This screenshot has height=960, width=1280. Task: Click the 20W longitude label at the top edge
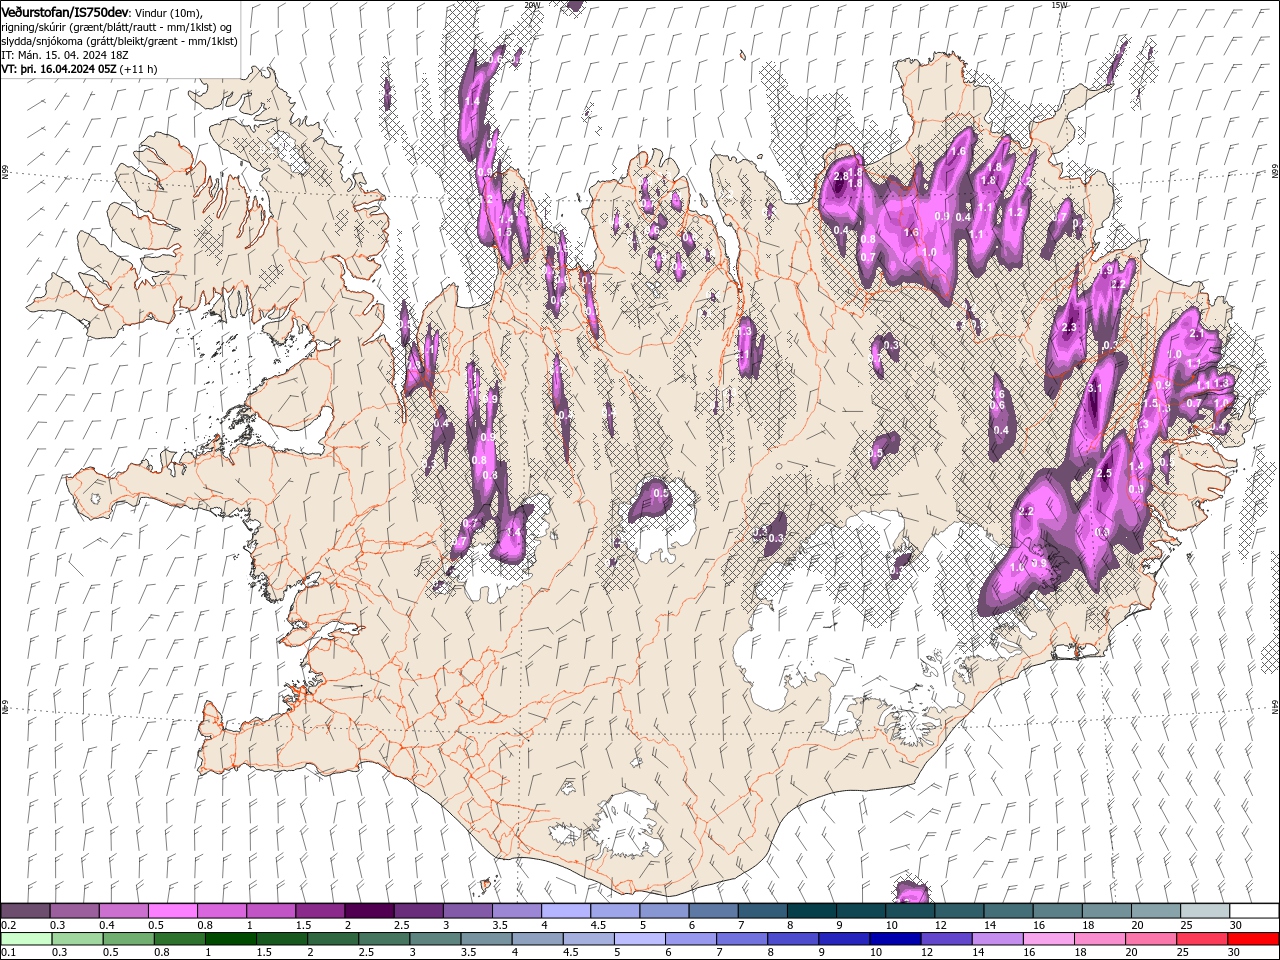[531, 4]
